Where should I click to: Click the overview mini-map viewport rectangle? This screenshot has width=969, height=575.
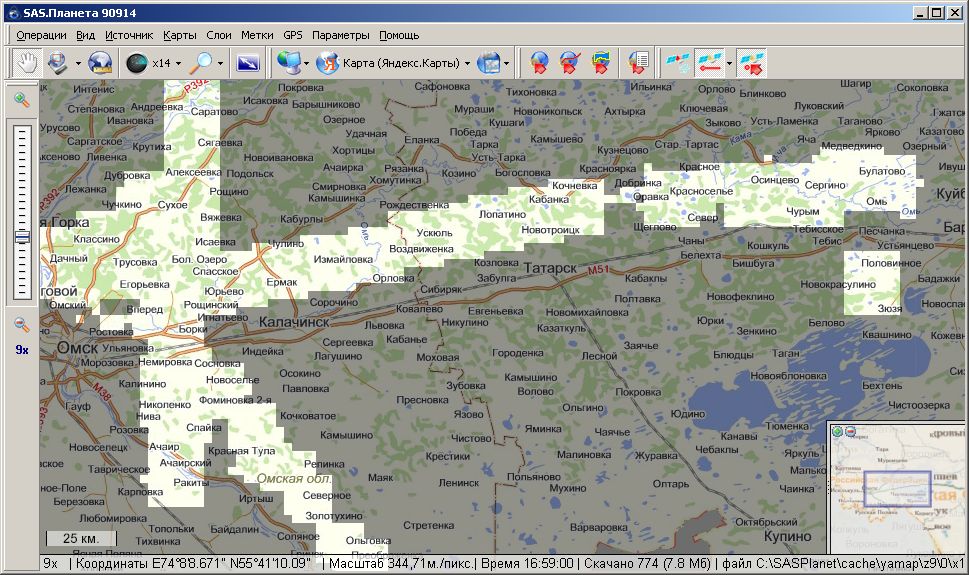pos(897,490)
